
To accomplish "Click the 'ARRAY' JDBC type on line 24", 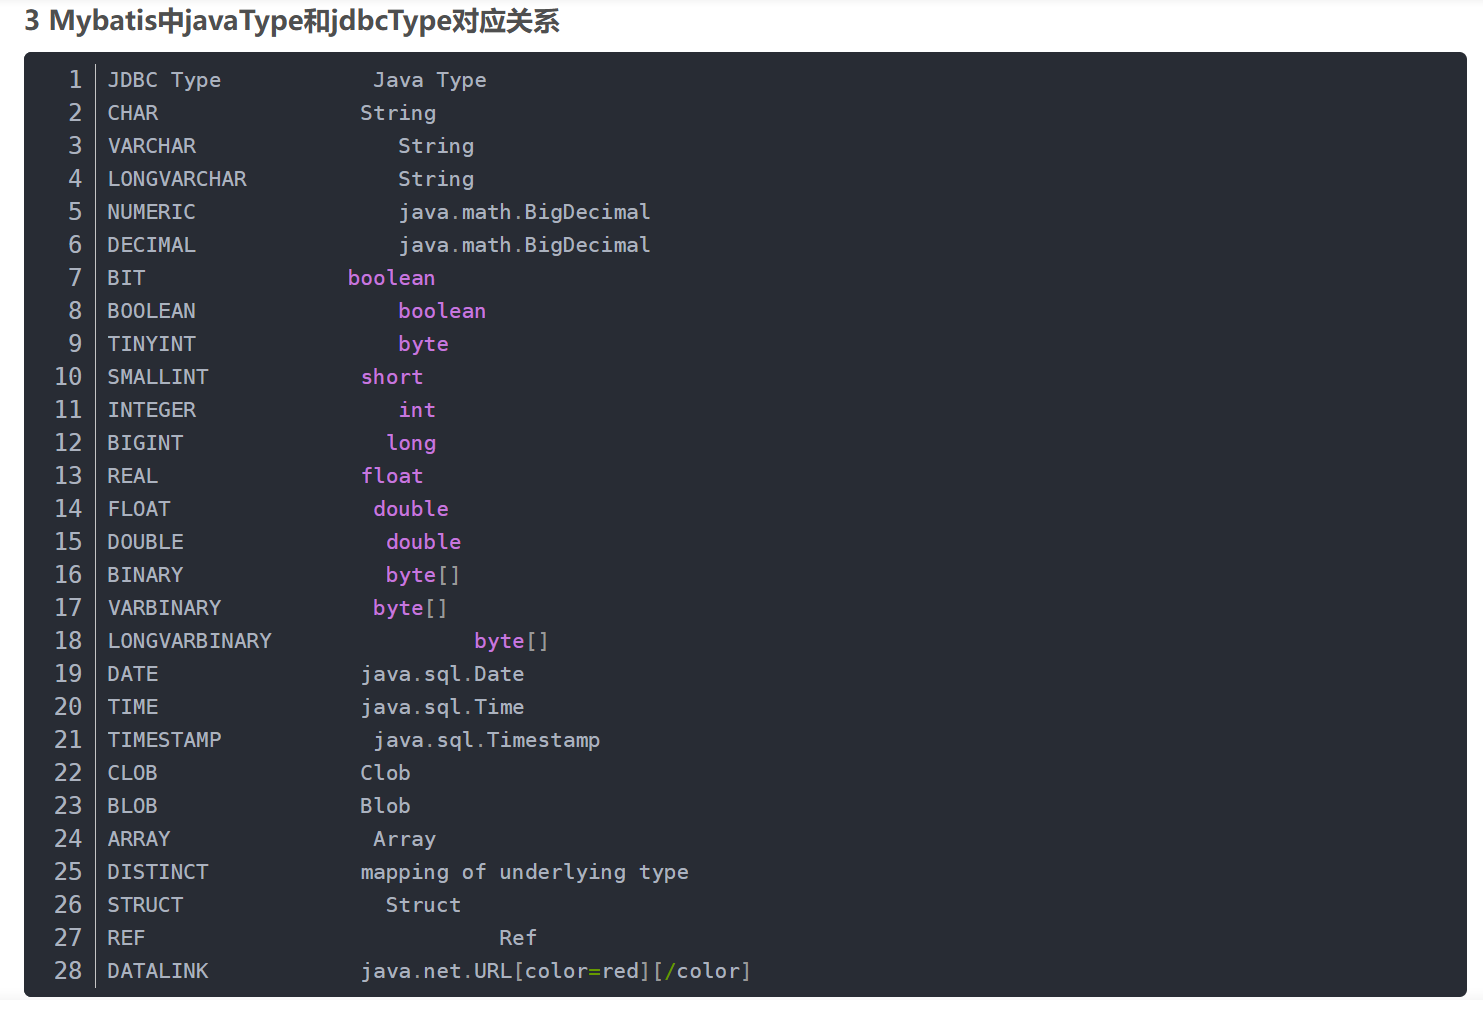I will point(139,839).
